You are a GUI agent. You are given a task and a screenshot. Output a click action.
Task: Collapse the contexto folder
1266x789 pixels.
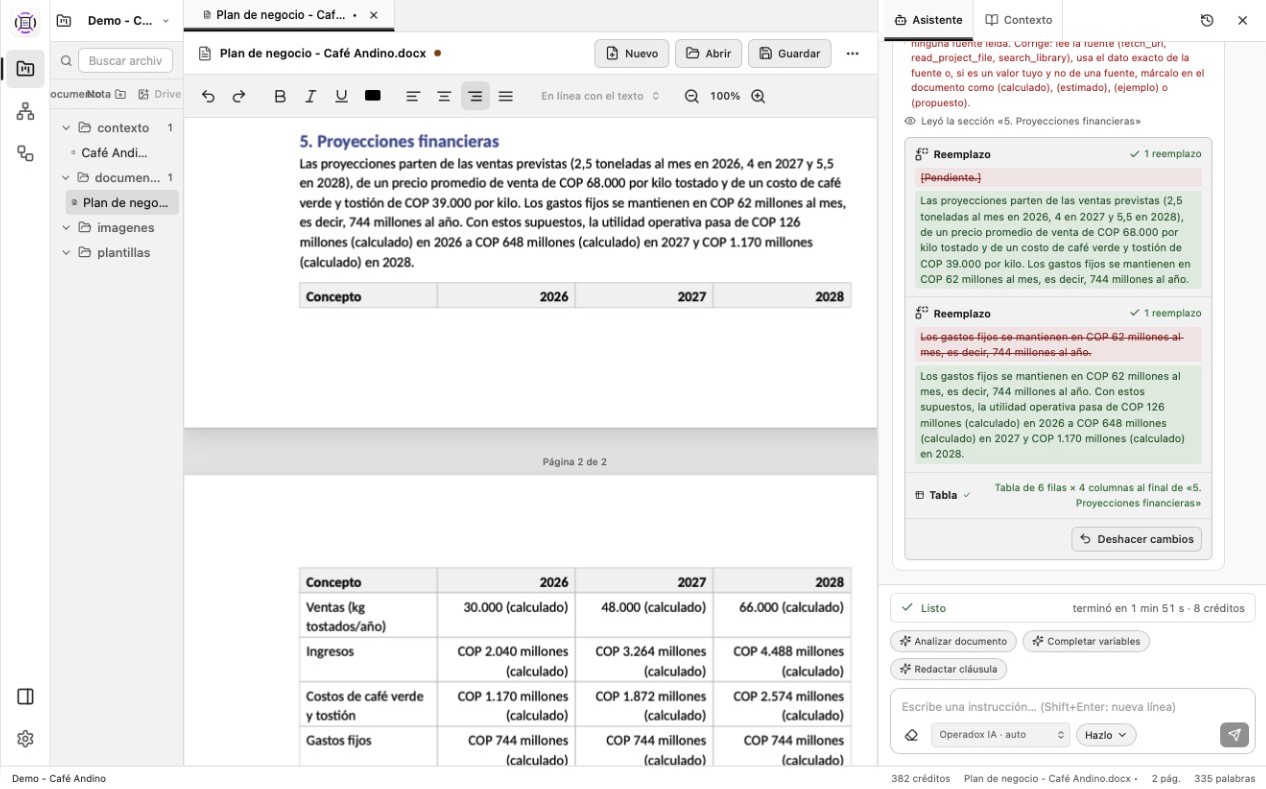[x=66, y=128]
